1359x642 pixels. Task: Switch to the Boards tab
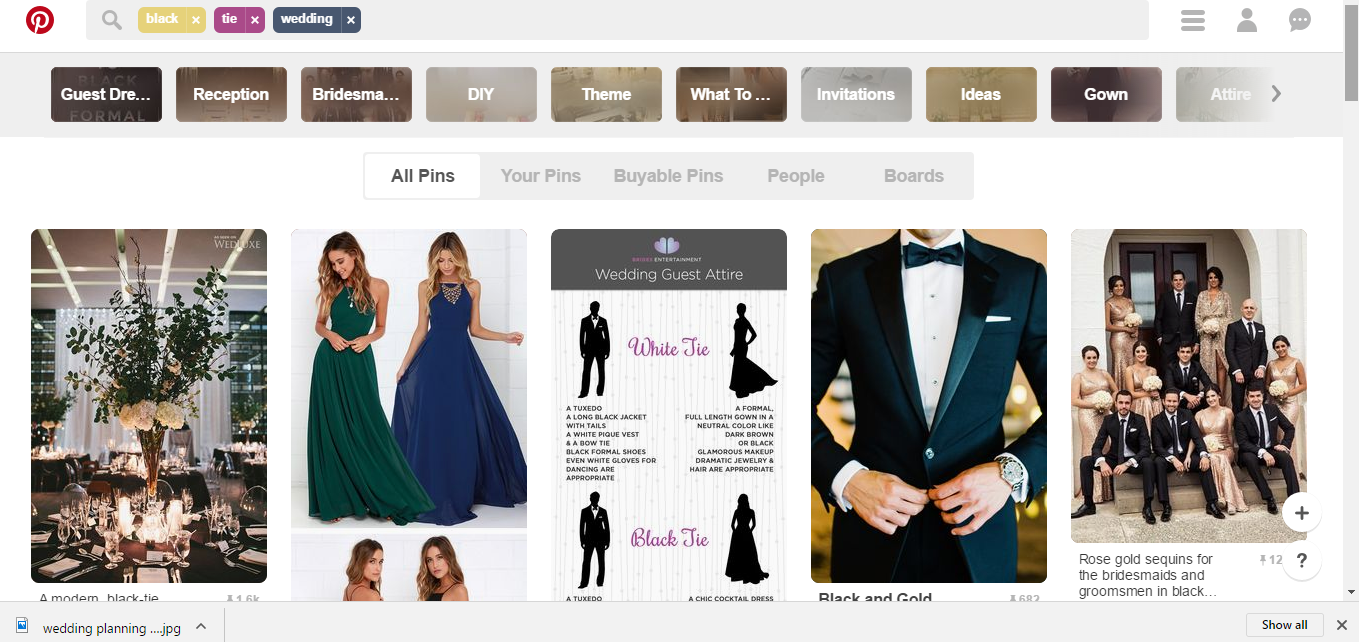point(913,176)
